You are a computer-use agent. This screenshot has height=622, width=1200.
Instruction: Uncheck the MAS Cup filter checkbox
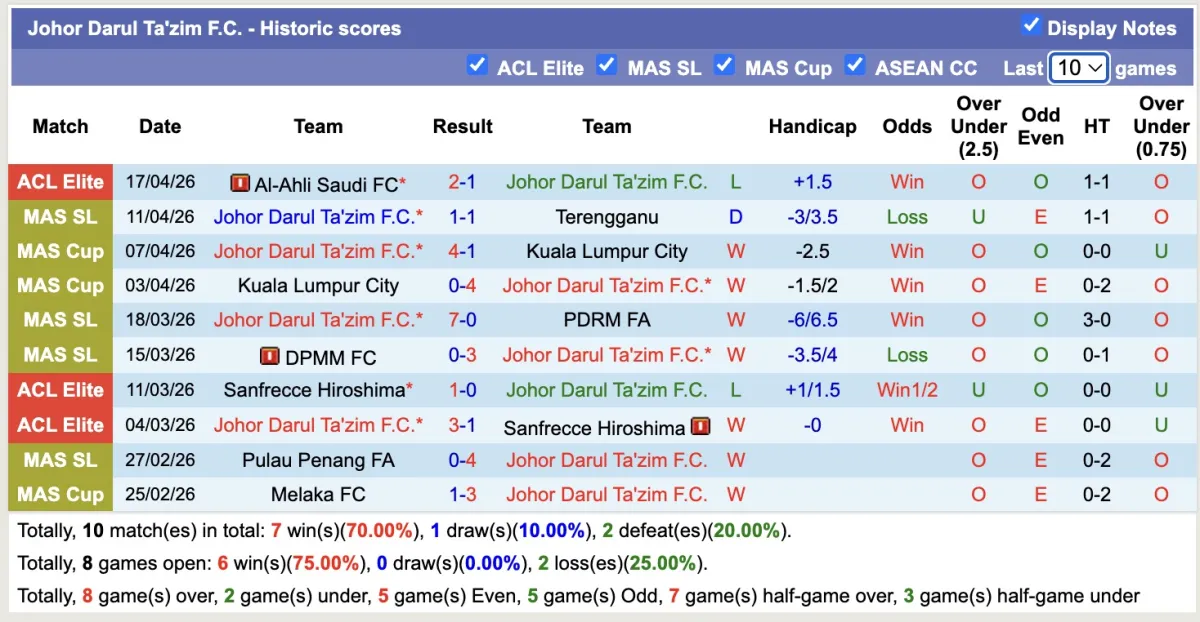[724, 66]
